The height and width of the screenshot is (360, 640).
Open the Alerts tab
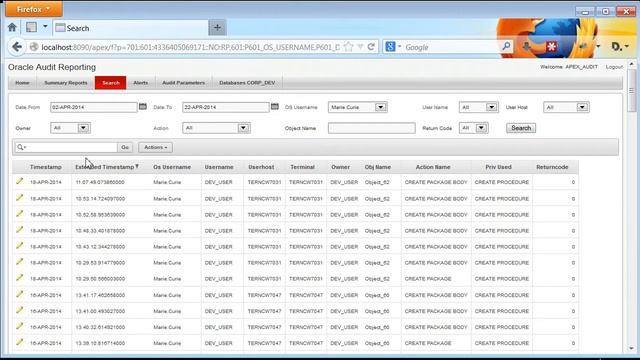(x=140, y=82)
